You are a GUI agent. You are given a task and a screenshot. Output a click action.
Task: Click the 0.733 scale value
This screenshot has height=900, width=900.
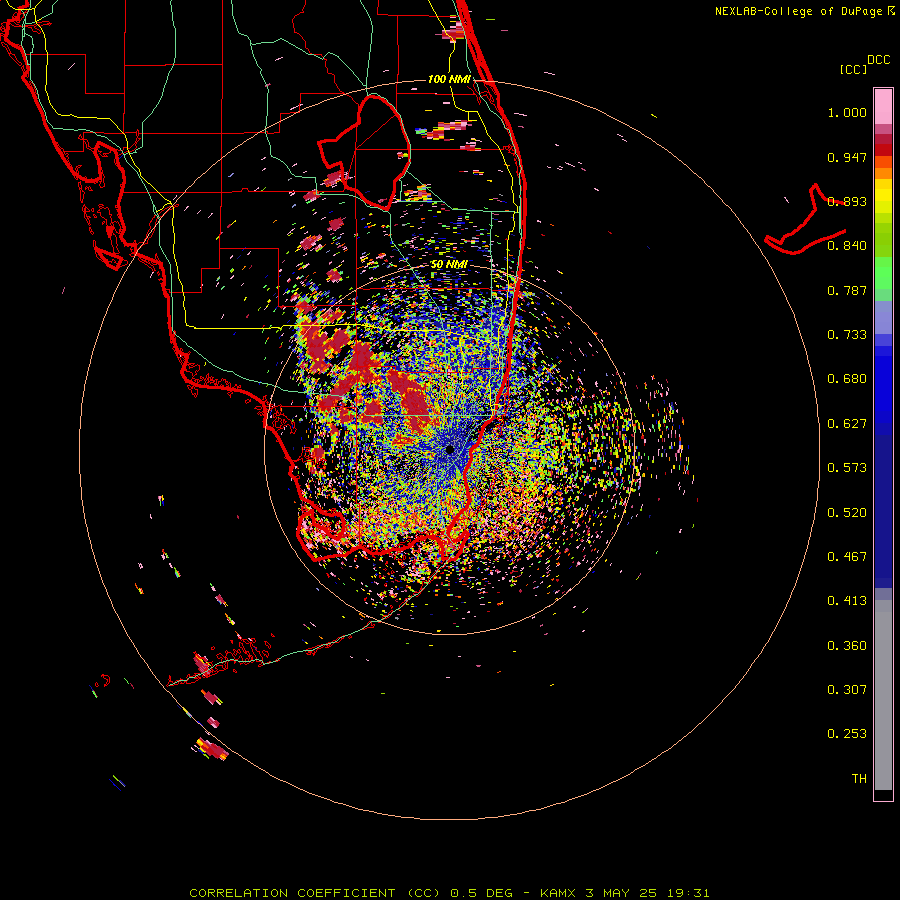click(847, 335)
